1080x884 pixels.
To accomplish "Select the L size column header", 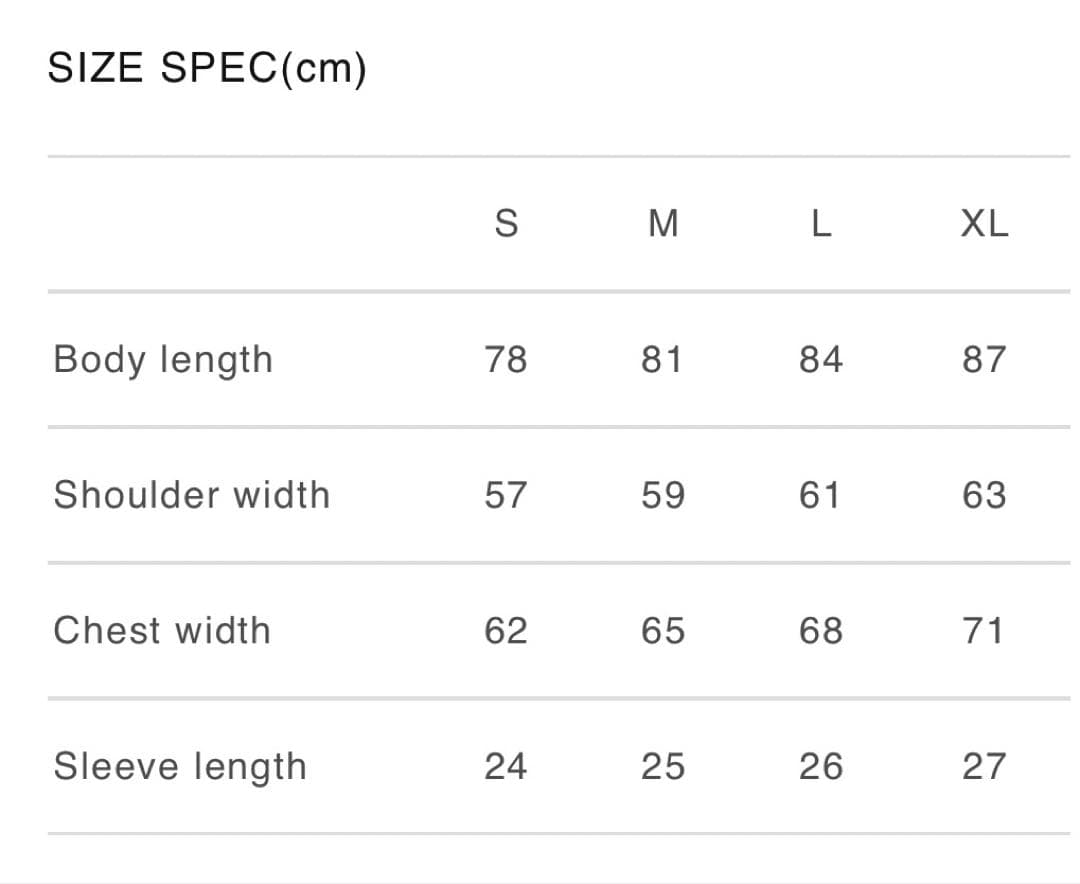I will click(x=821, y=223).
